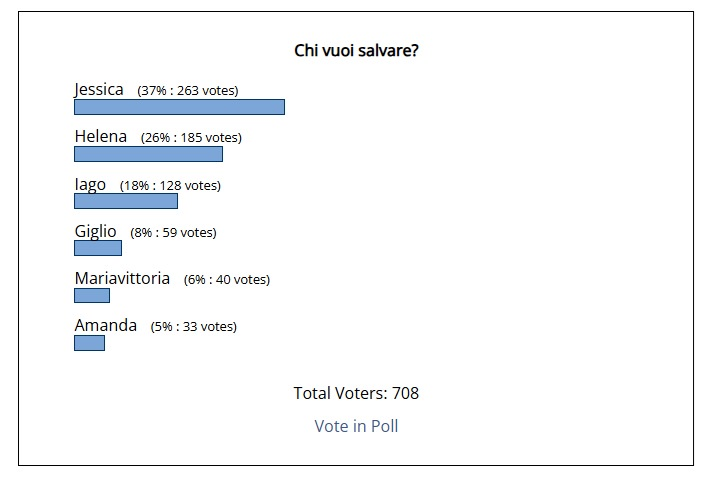The width and height of the screenshot is (712, 485).
Task: Click Jessica's blue result bar
Action: (x=179, y=107)
